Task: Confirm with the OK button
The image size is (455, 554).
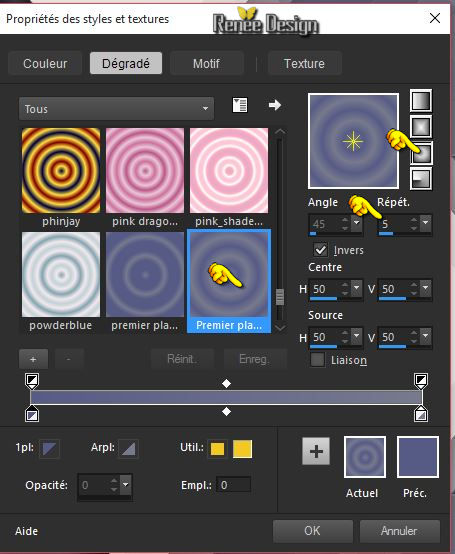Action: tap(313, 531)
